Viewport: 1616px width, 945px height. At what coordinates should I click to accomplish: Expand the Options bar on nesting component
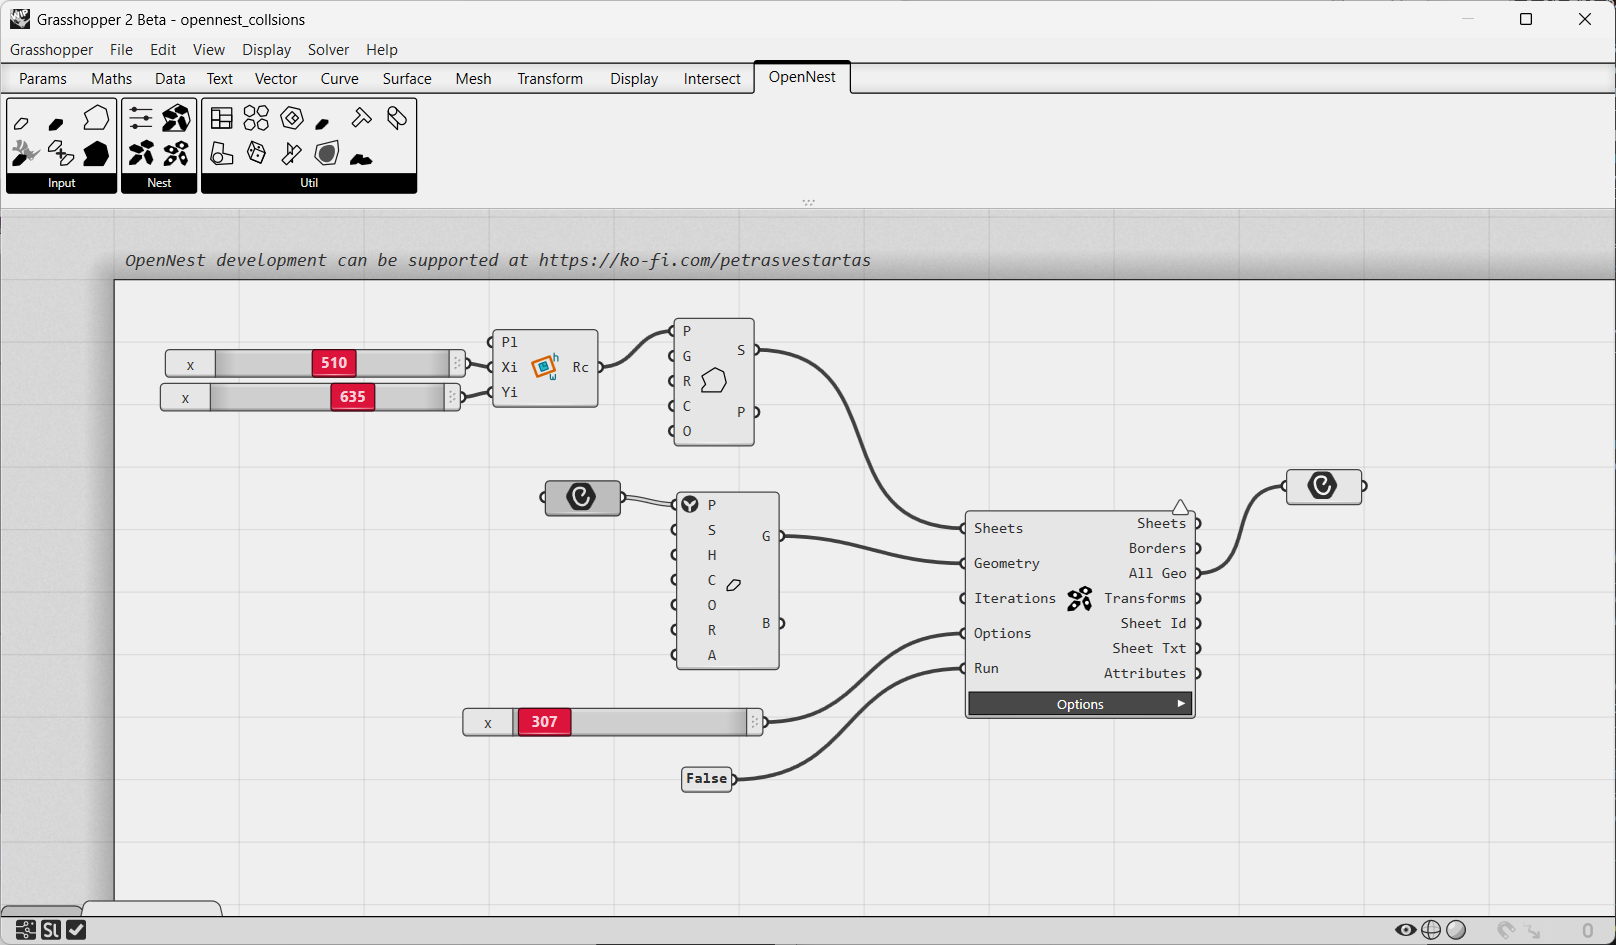click(1080, 704)
